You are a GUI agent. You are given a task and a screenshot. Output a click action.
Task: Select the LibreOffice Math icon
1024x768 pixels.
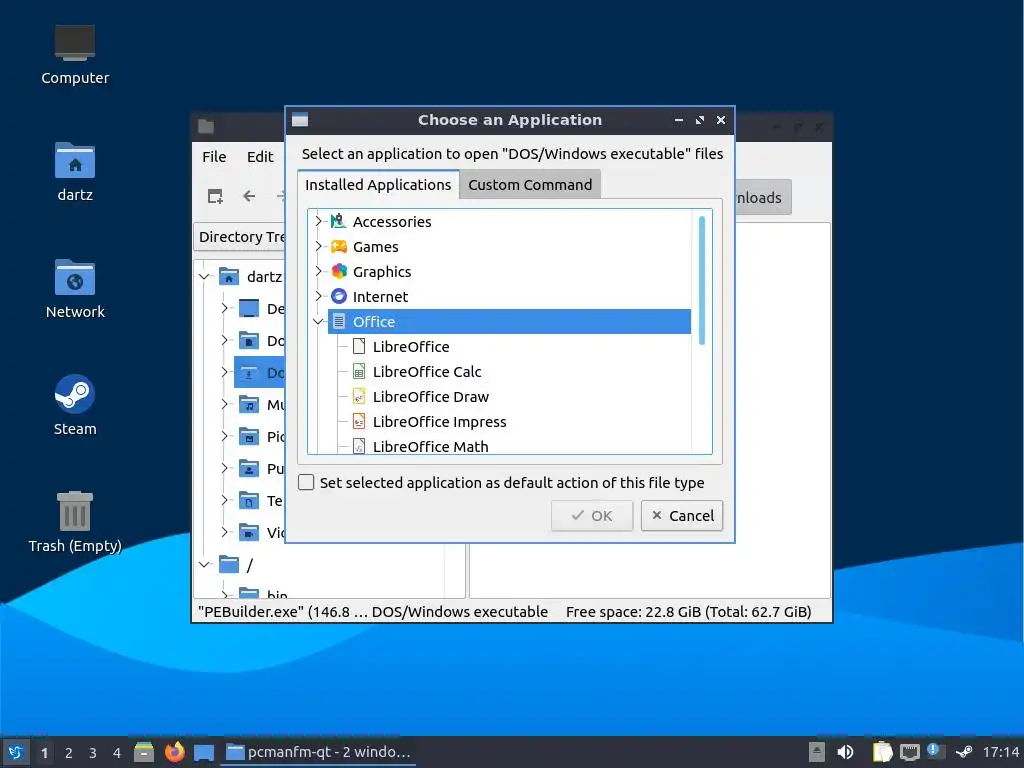359,446
